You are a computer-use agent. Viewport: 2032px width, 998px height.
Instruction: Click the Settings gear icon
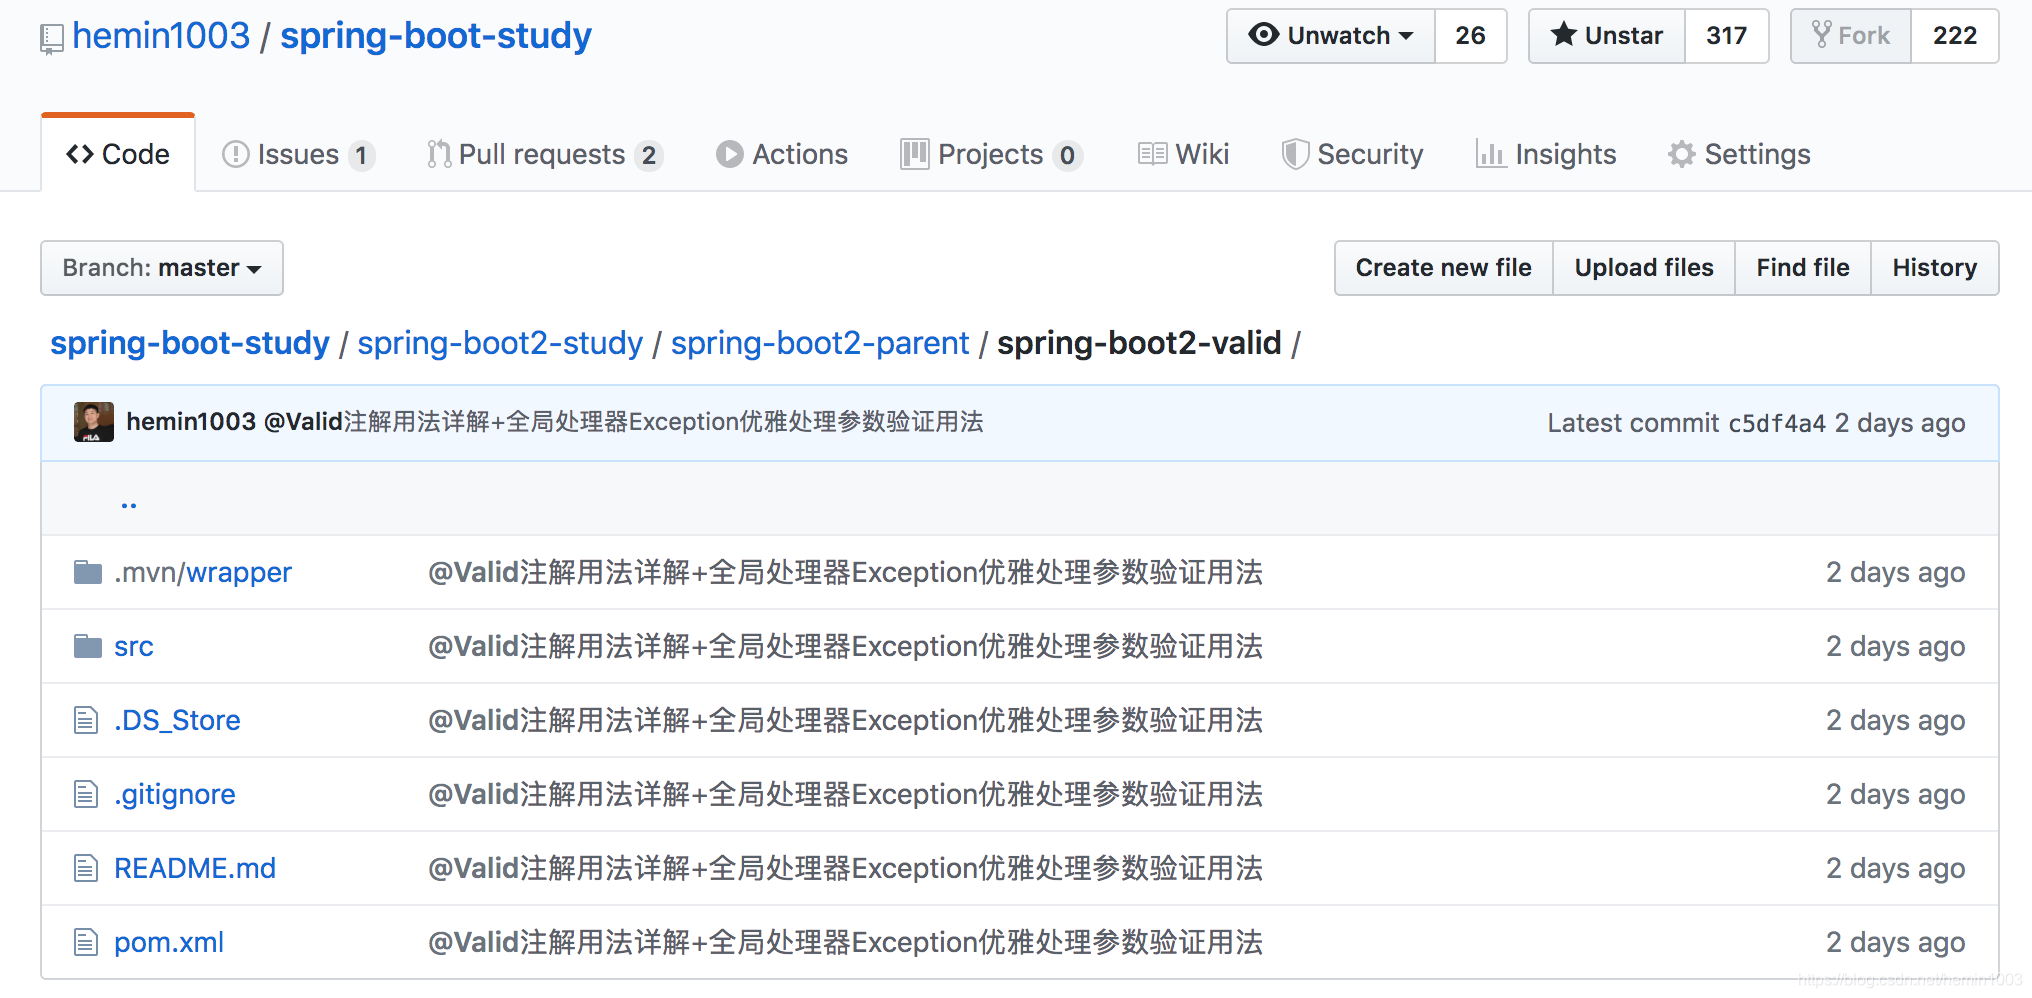pyautogui.click(x=1682, y=154)
